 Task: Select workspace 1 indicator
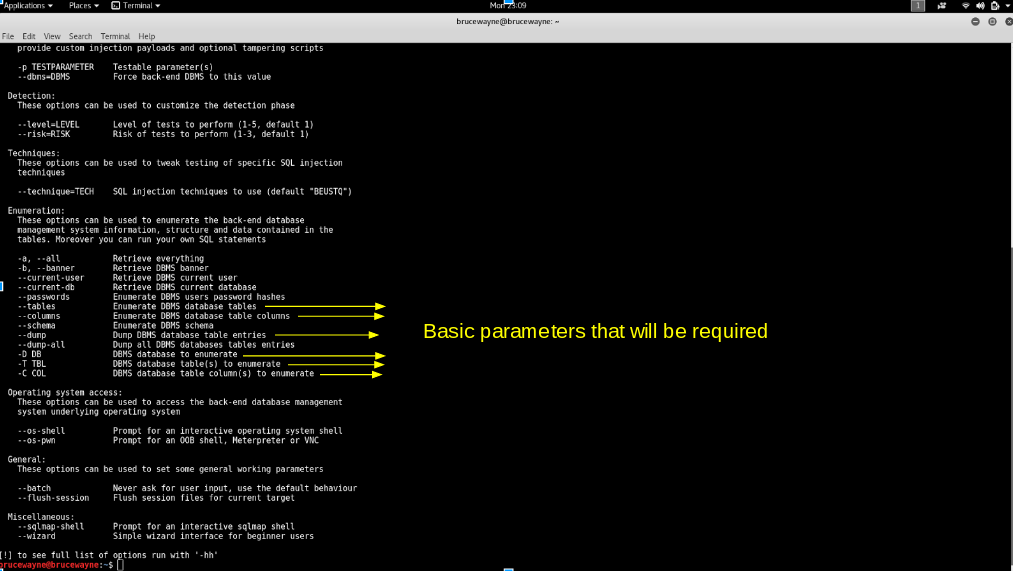click(x=917, y=6)
